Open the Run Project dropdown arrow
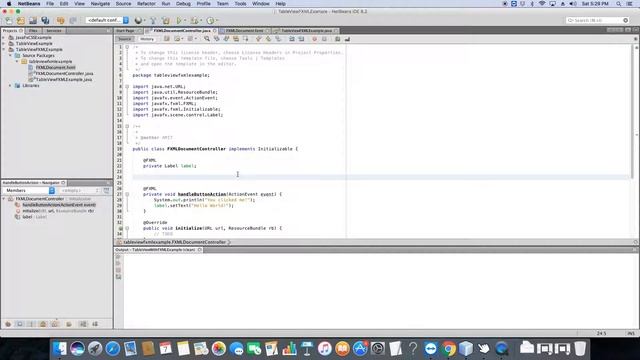The width and height of the screenshot is (640, 360). [185, 20]
